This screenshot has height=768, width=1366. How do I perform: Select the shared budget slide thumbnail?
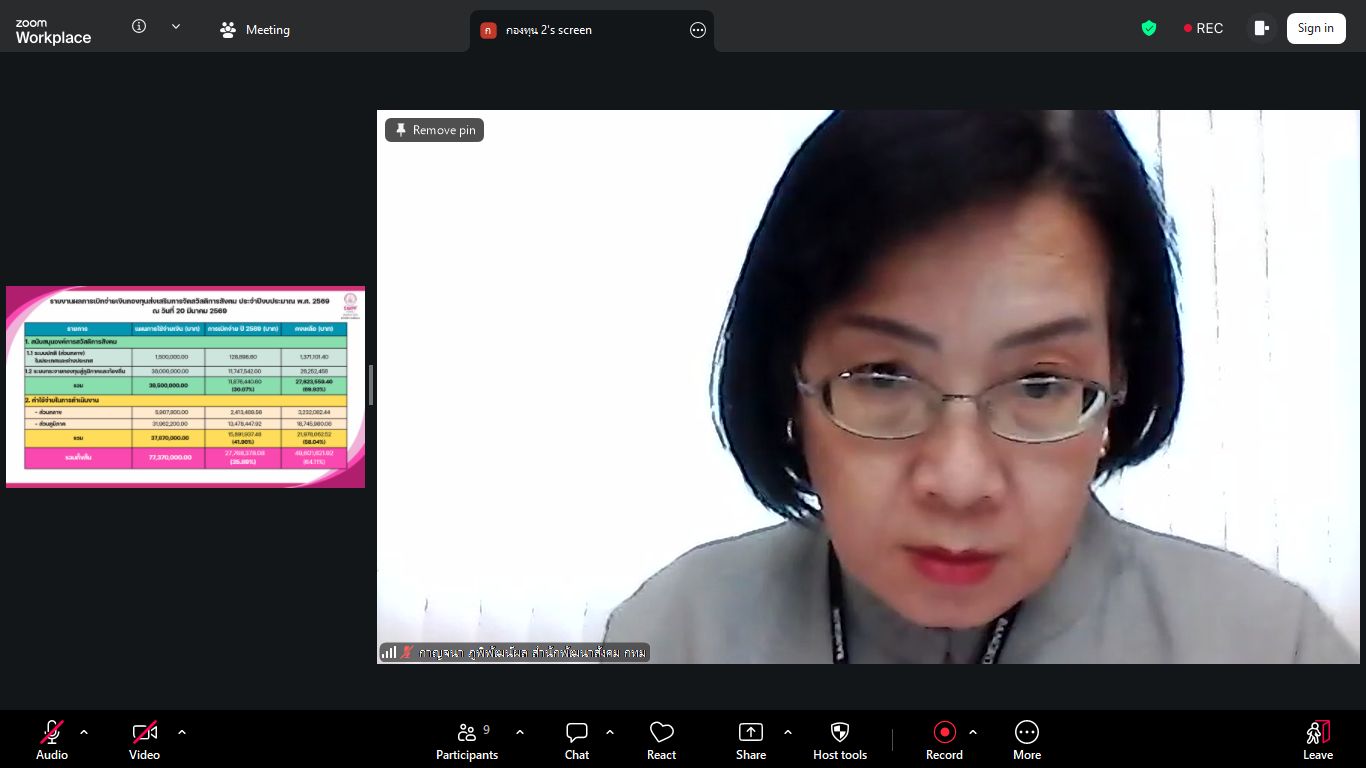[x=185, y=387]
